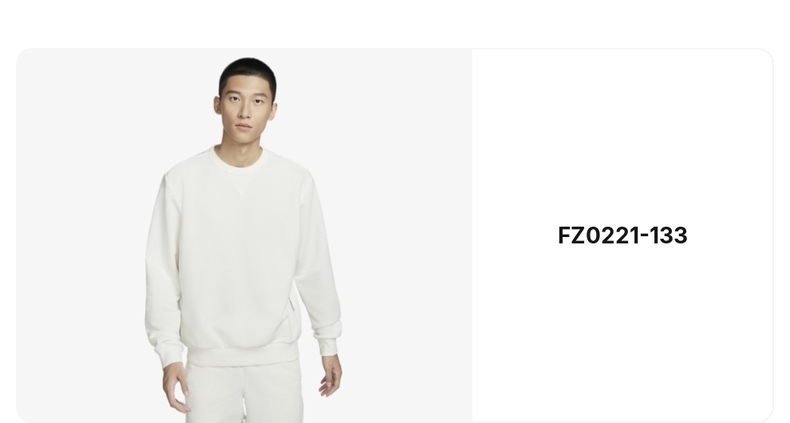Open the white sweatshirt product photo

click(244, 236)
